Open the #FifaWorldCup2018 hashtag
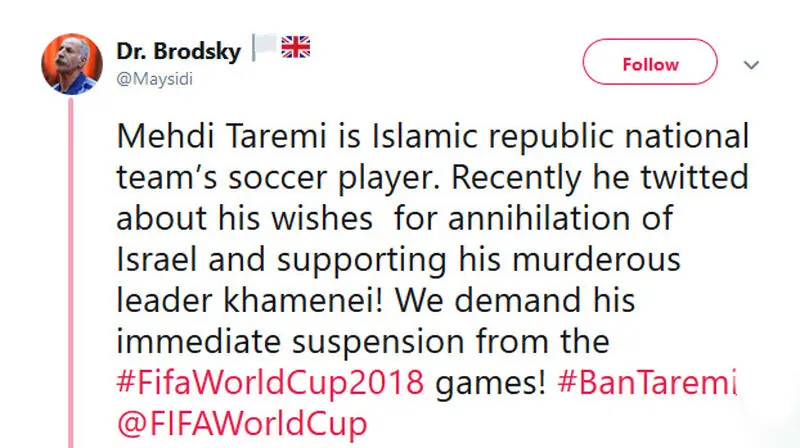Screen dimensions: 800x448 tap(270, 382)
